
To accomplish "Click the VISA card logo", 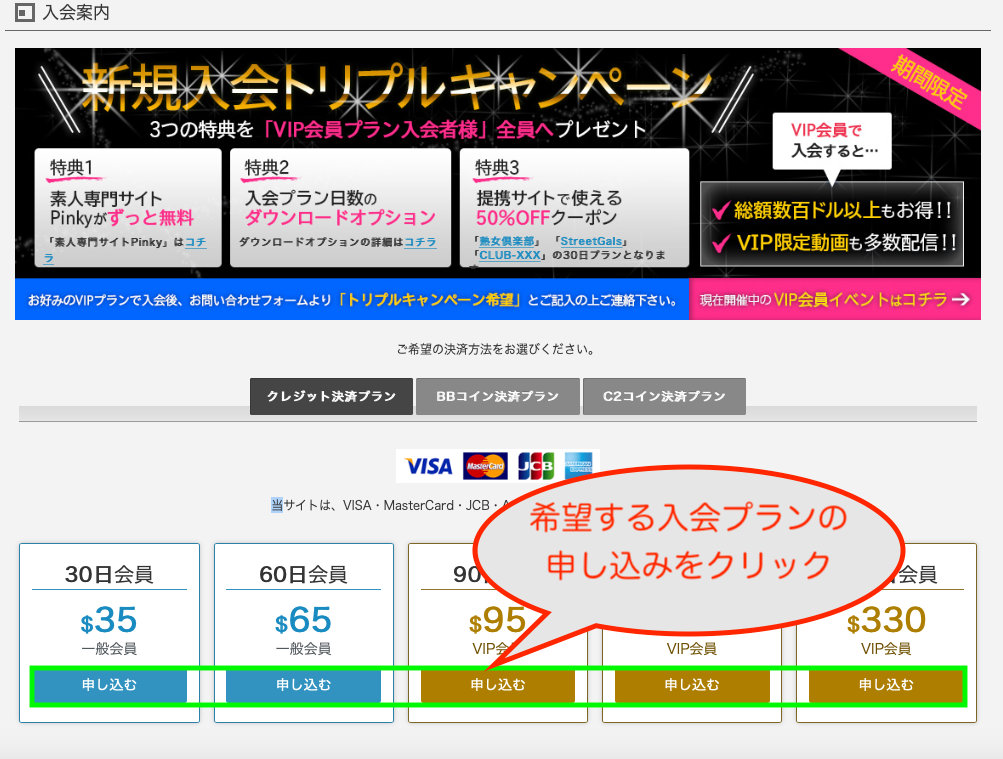I will point(429,466).
